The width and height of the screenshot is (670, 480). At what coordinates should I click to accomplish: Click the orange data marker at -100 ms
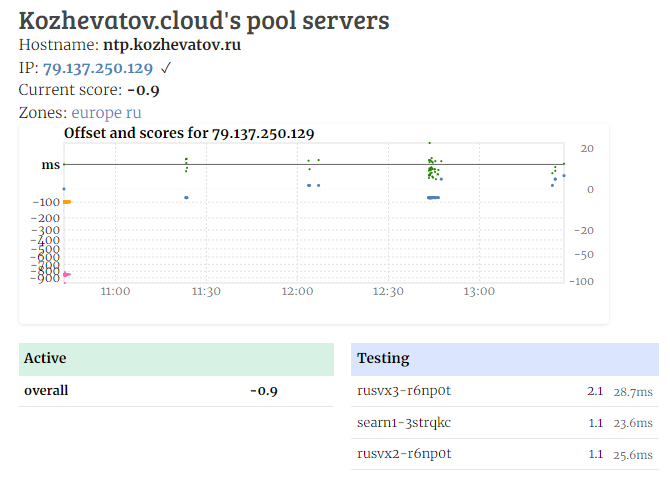coord(67,202)
